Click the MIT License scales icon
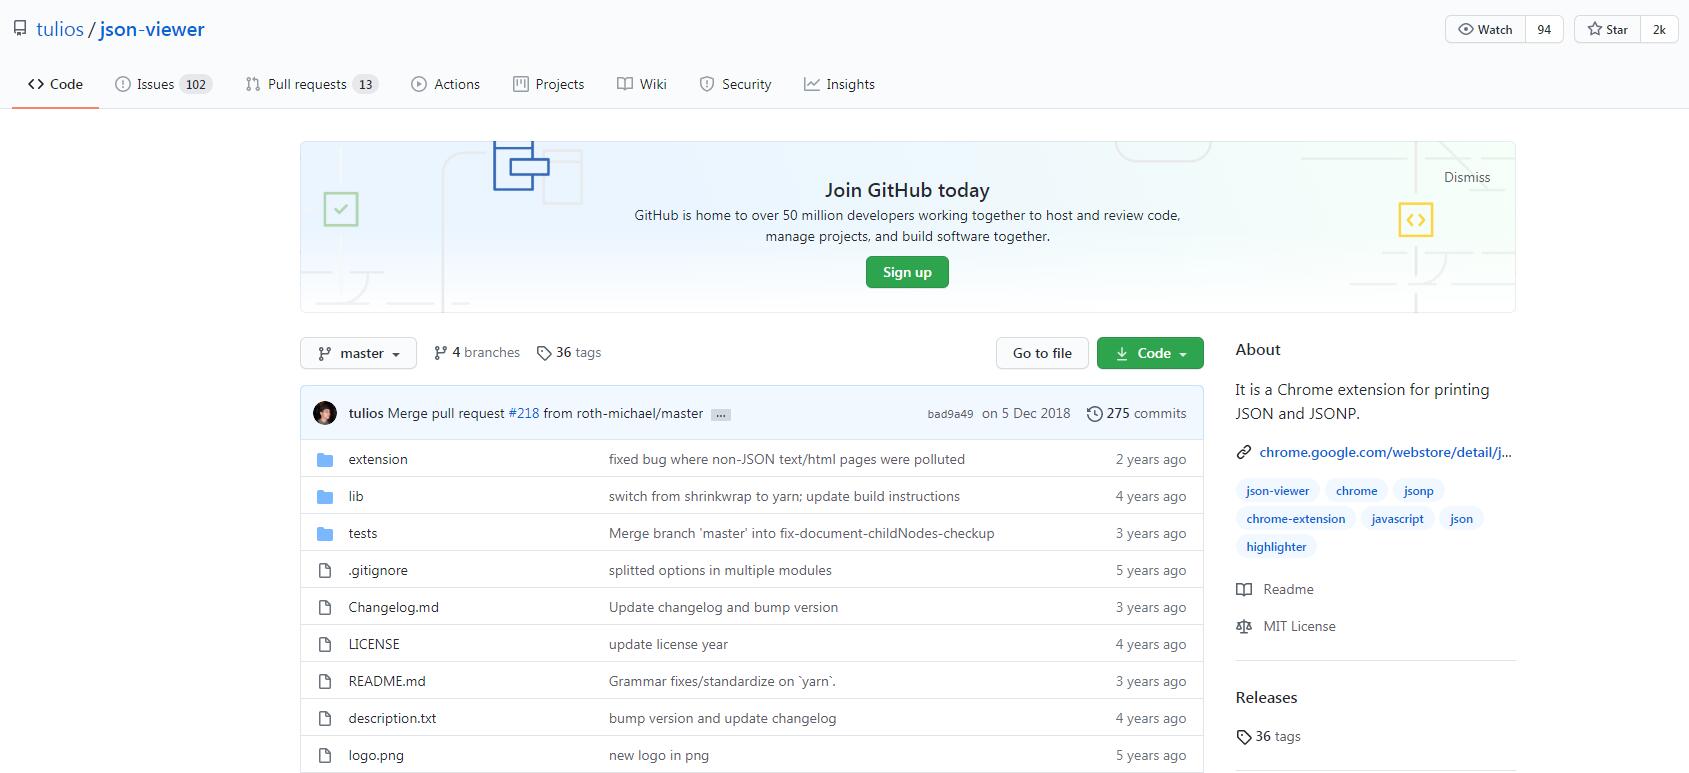Viewport: 1689px width, 773px height. coord(1244,627)
